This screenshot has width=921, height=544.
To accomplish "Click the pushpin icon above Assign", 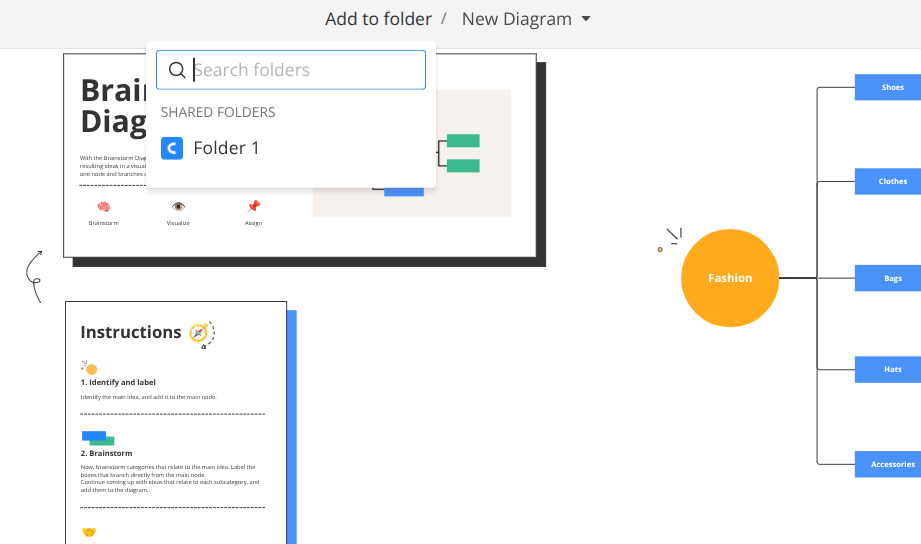I will point(253,207).
